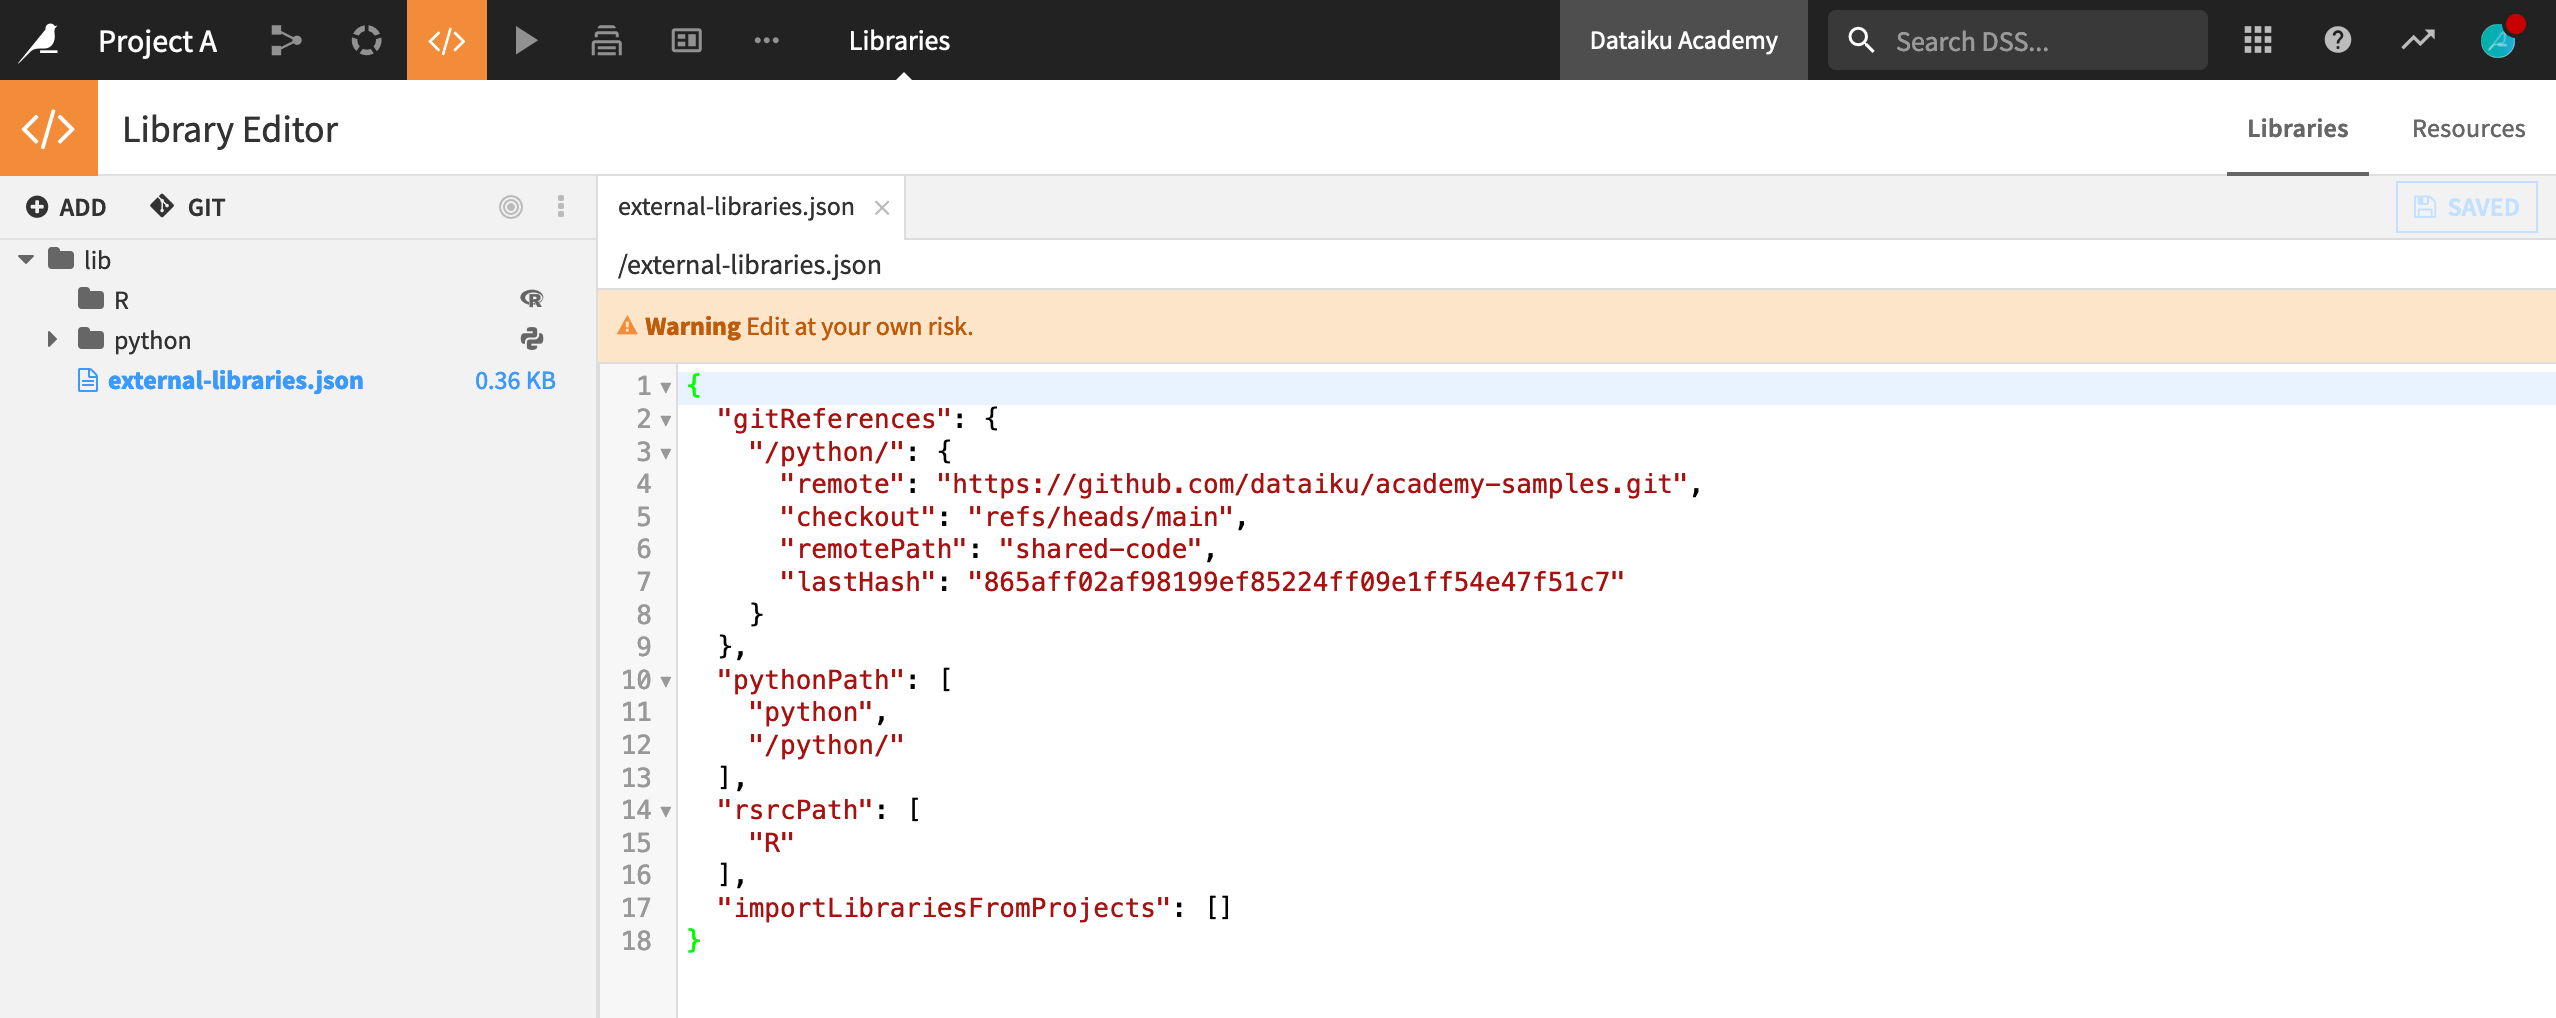Open the Notebooks icon

(x=607, y=40)
